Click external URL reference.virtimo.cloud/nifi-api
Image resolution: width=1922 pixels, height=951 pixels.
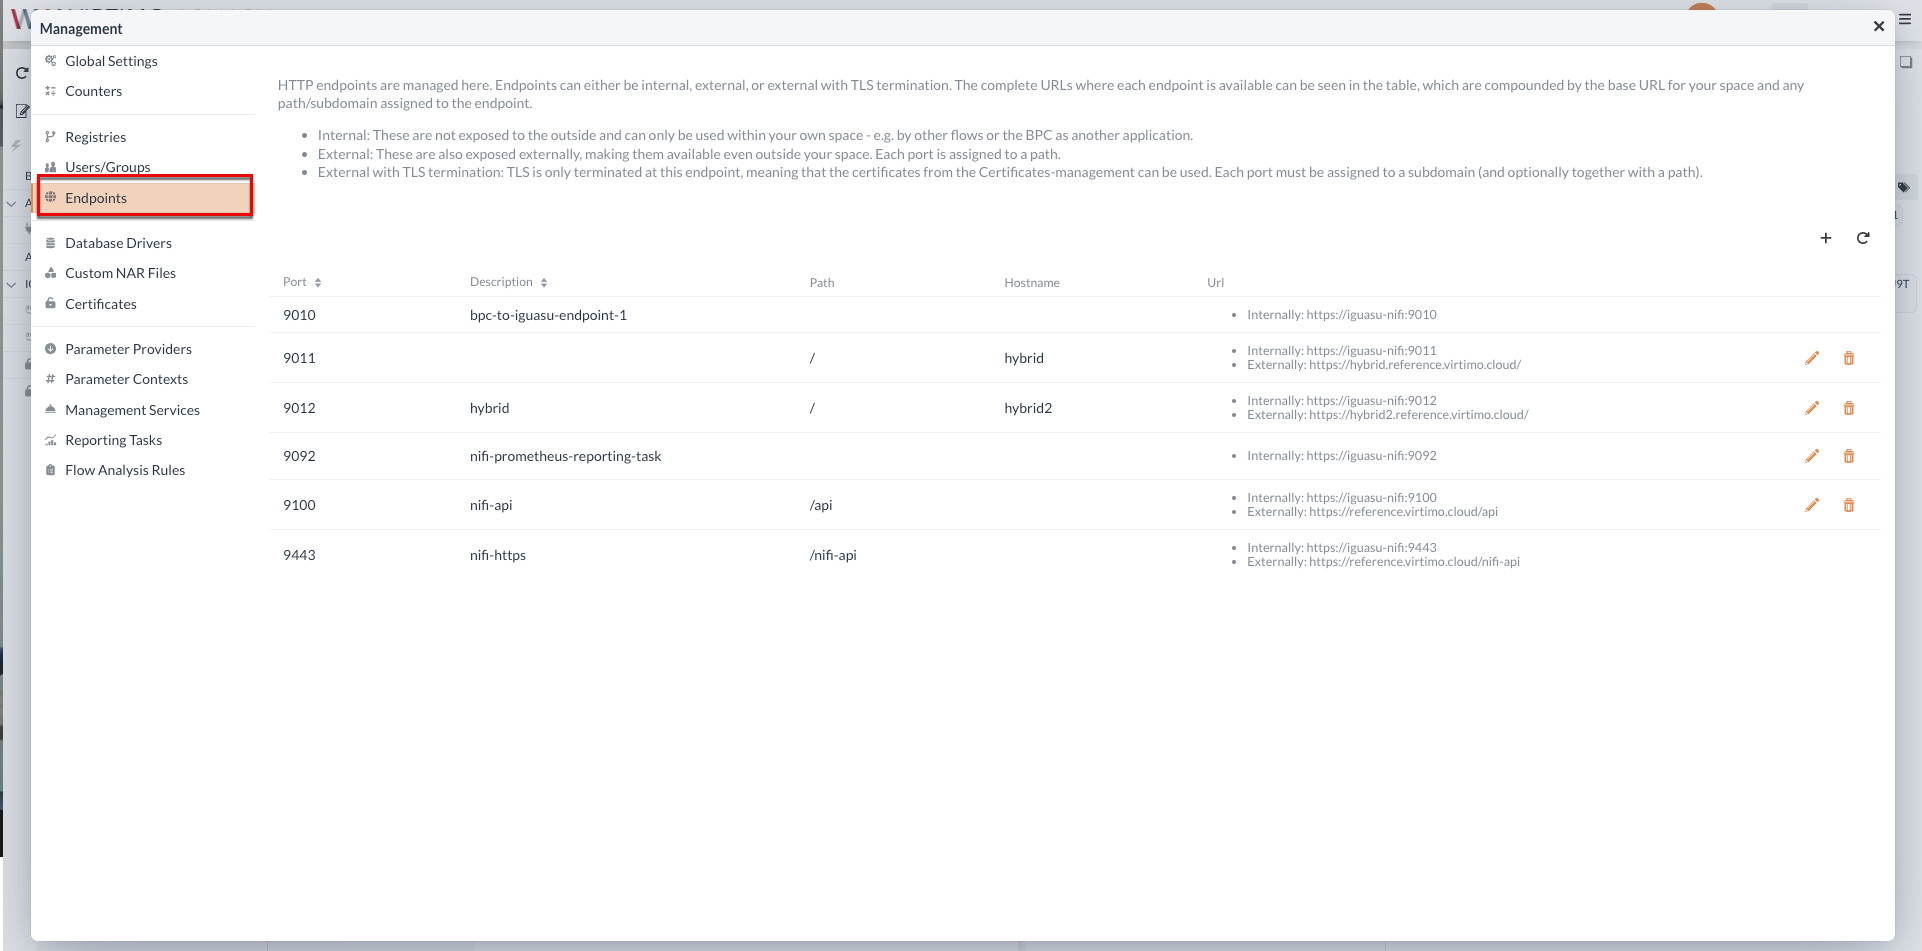(1414, 562)
